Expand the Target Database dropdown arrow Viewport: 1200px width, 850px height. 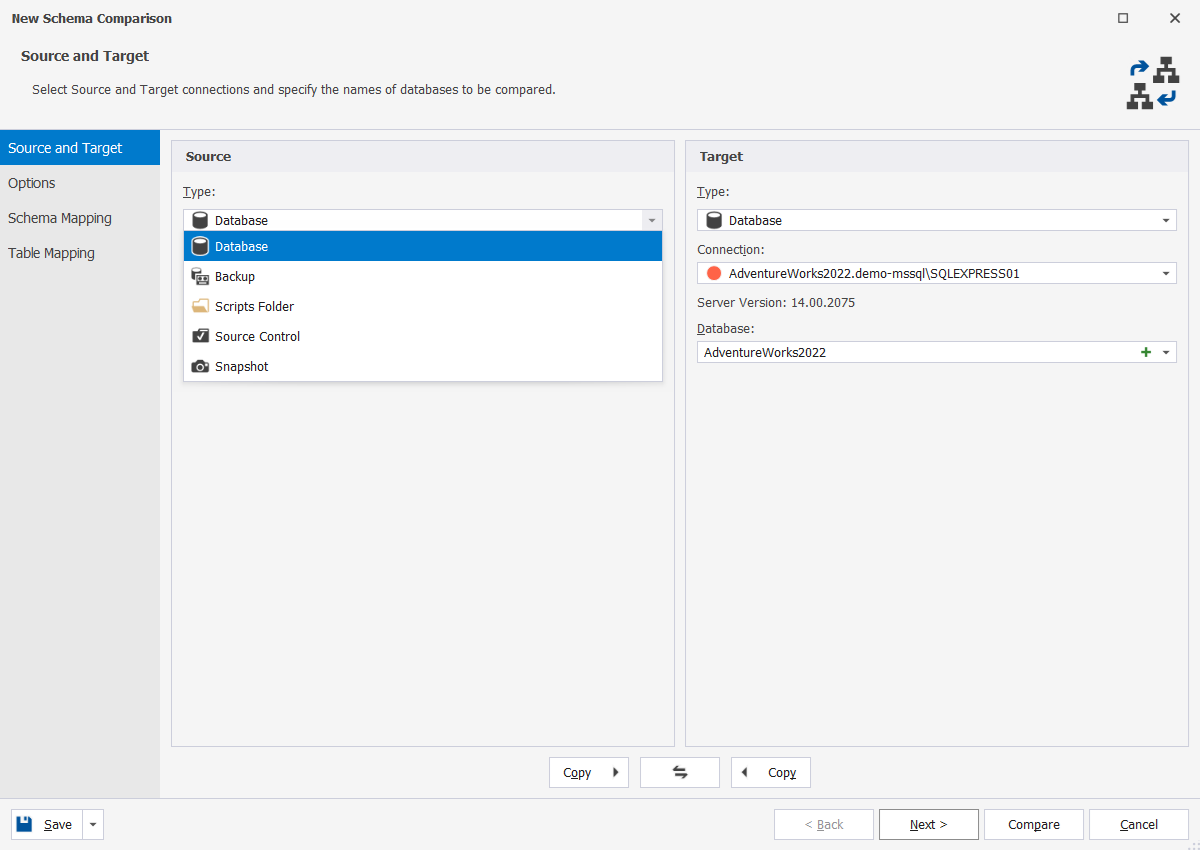[1166, 352]
